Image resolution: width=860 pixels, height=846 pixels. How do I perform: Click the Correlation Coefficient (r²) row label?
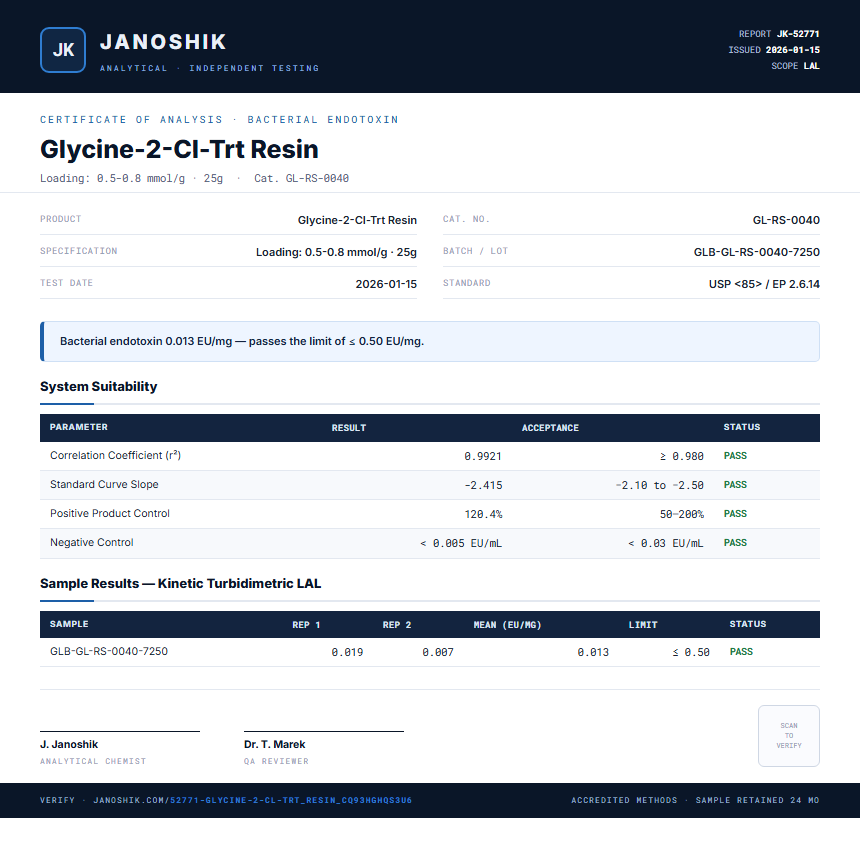click(115, 455)
